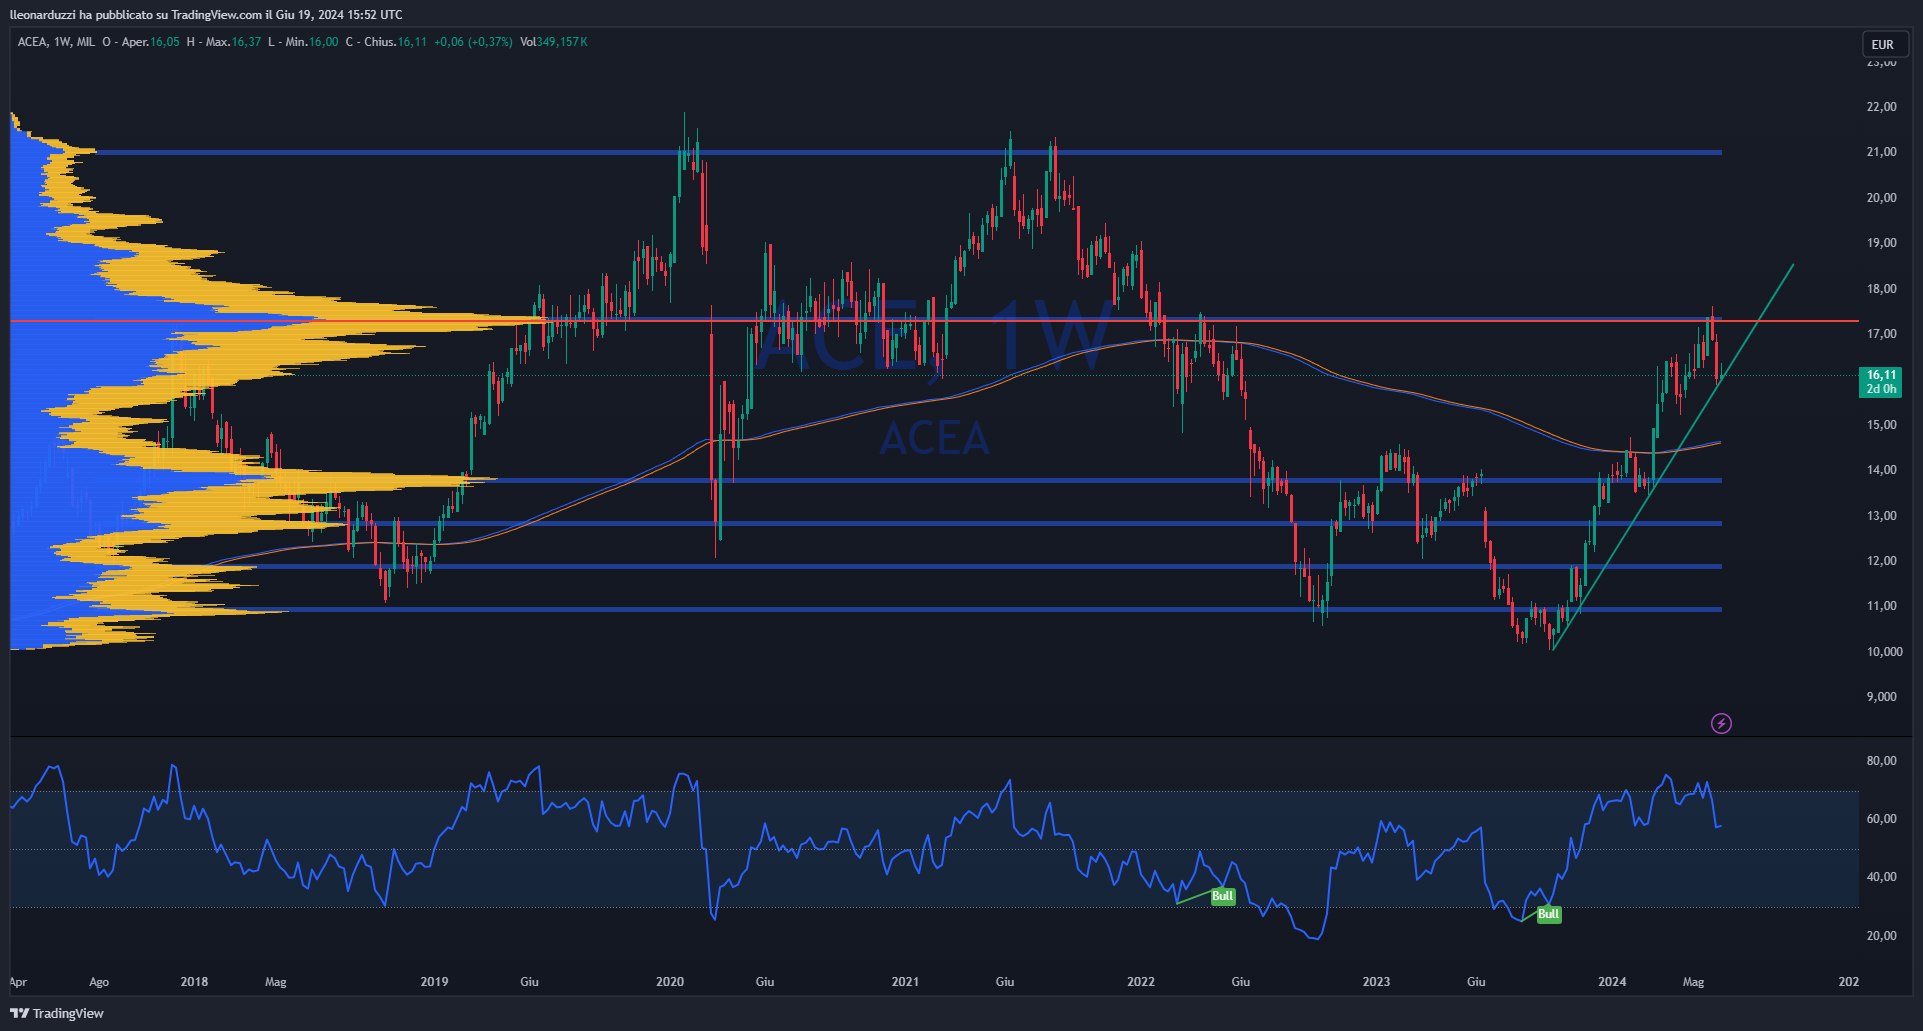Click the Mag label near 2024 on axis
1923x1031 pixels.
[x=1693, y=982]
